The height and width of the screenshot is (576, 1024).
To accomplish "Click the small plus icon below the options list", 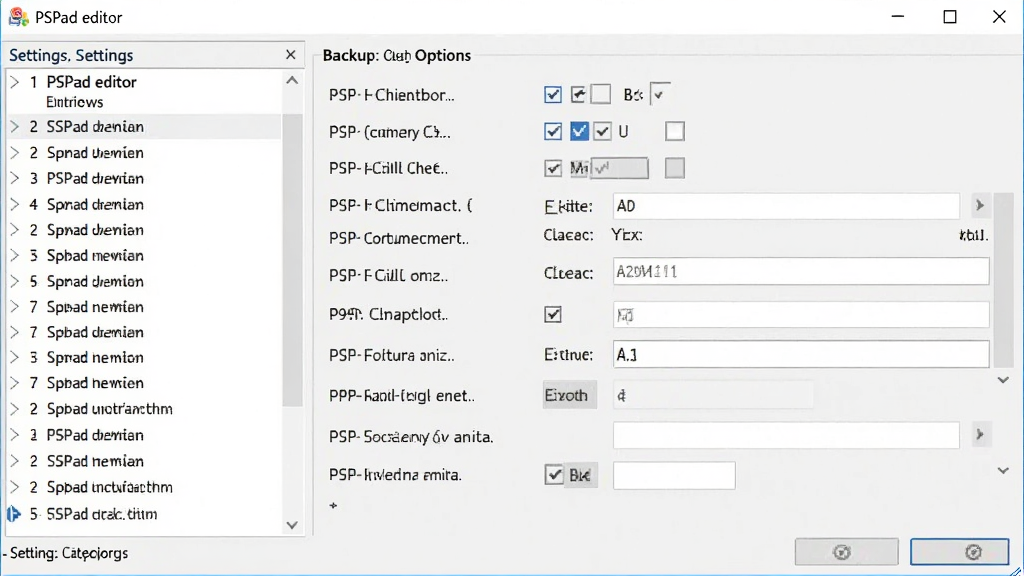I will pyautogui.click(x=334, y=505).
